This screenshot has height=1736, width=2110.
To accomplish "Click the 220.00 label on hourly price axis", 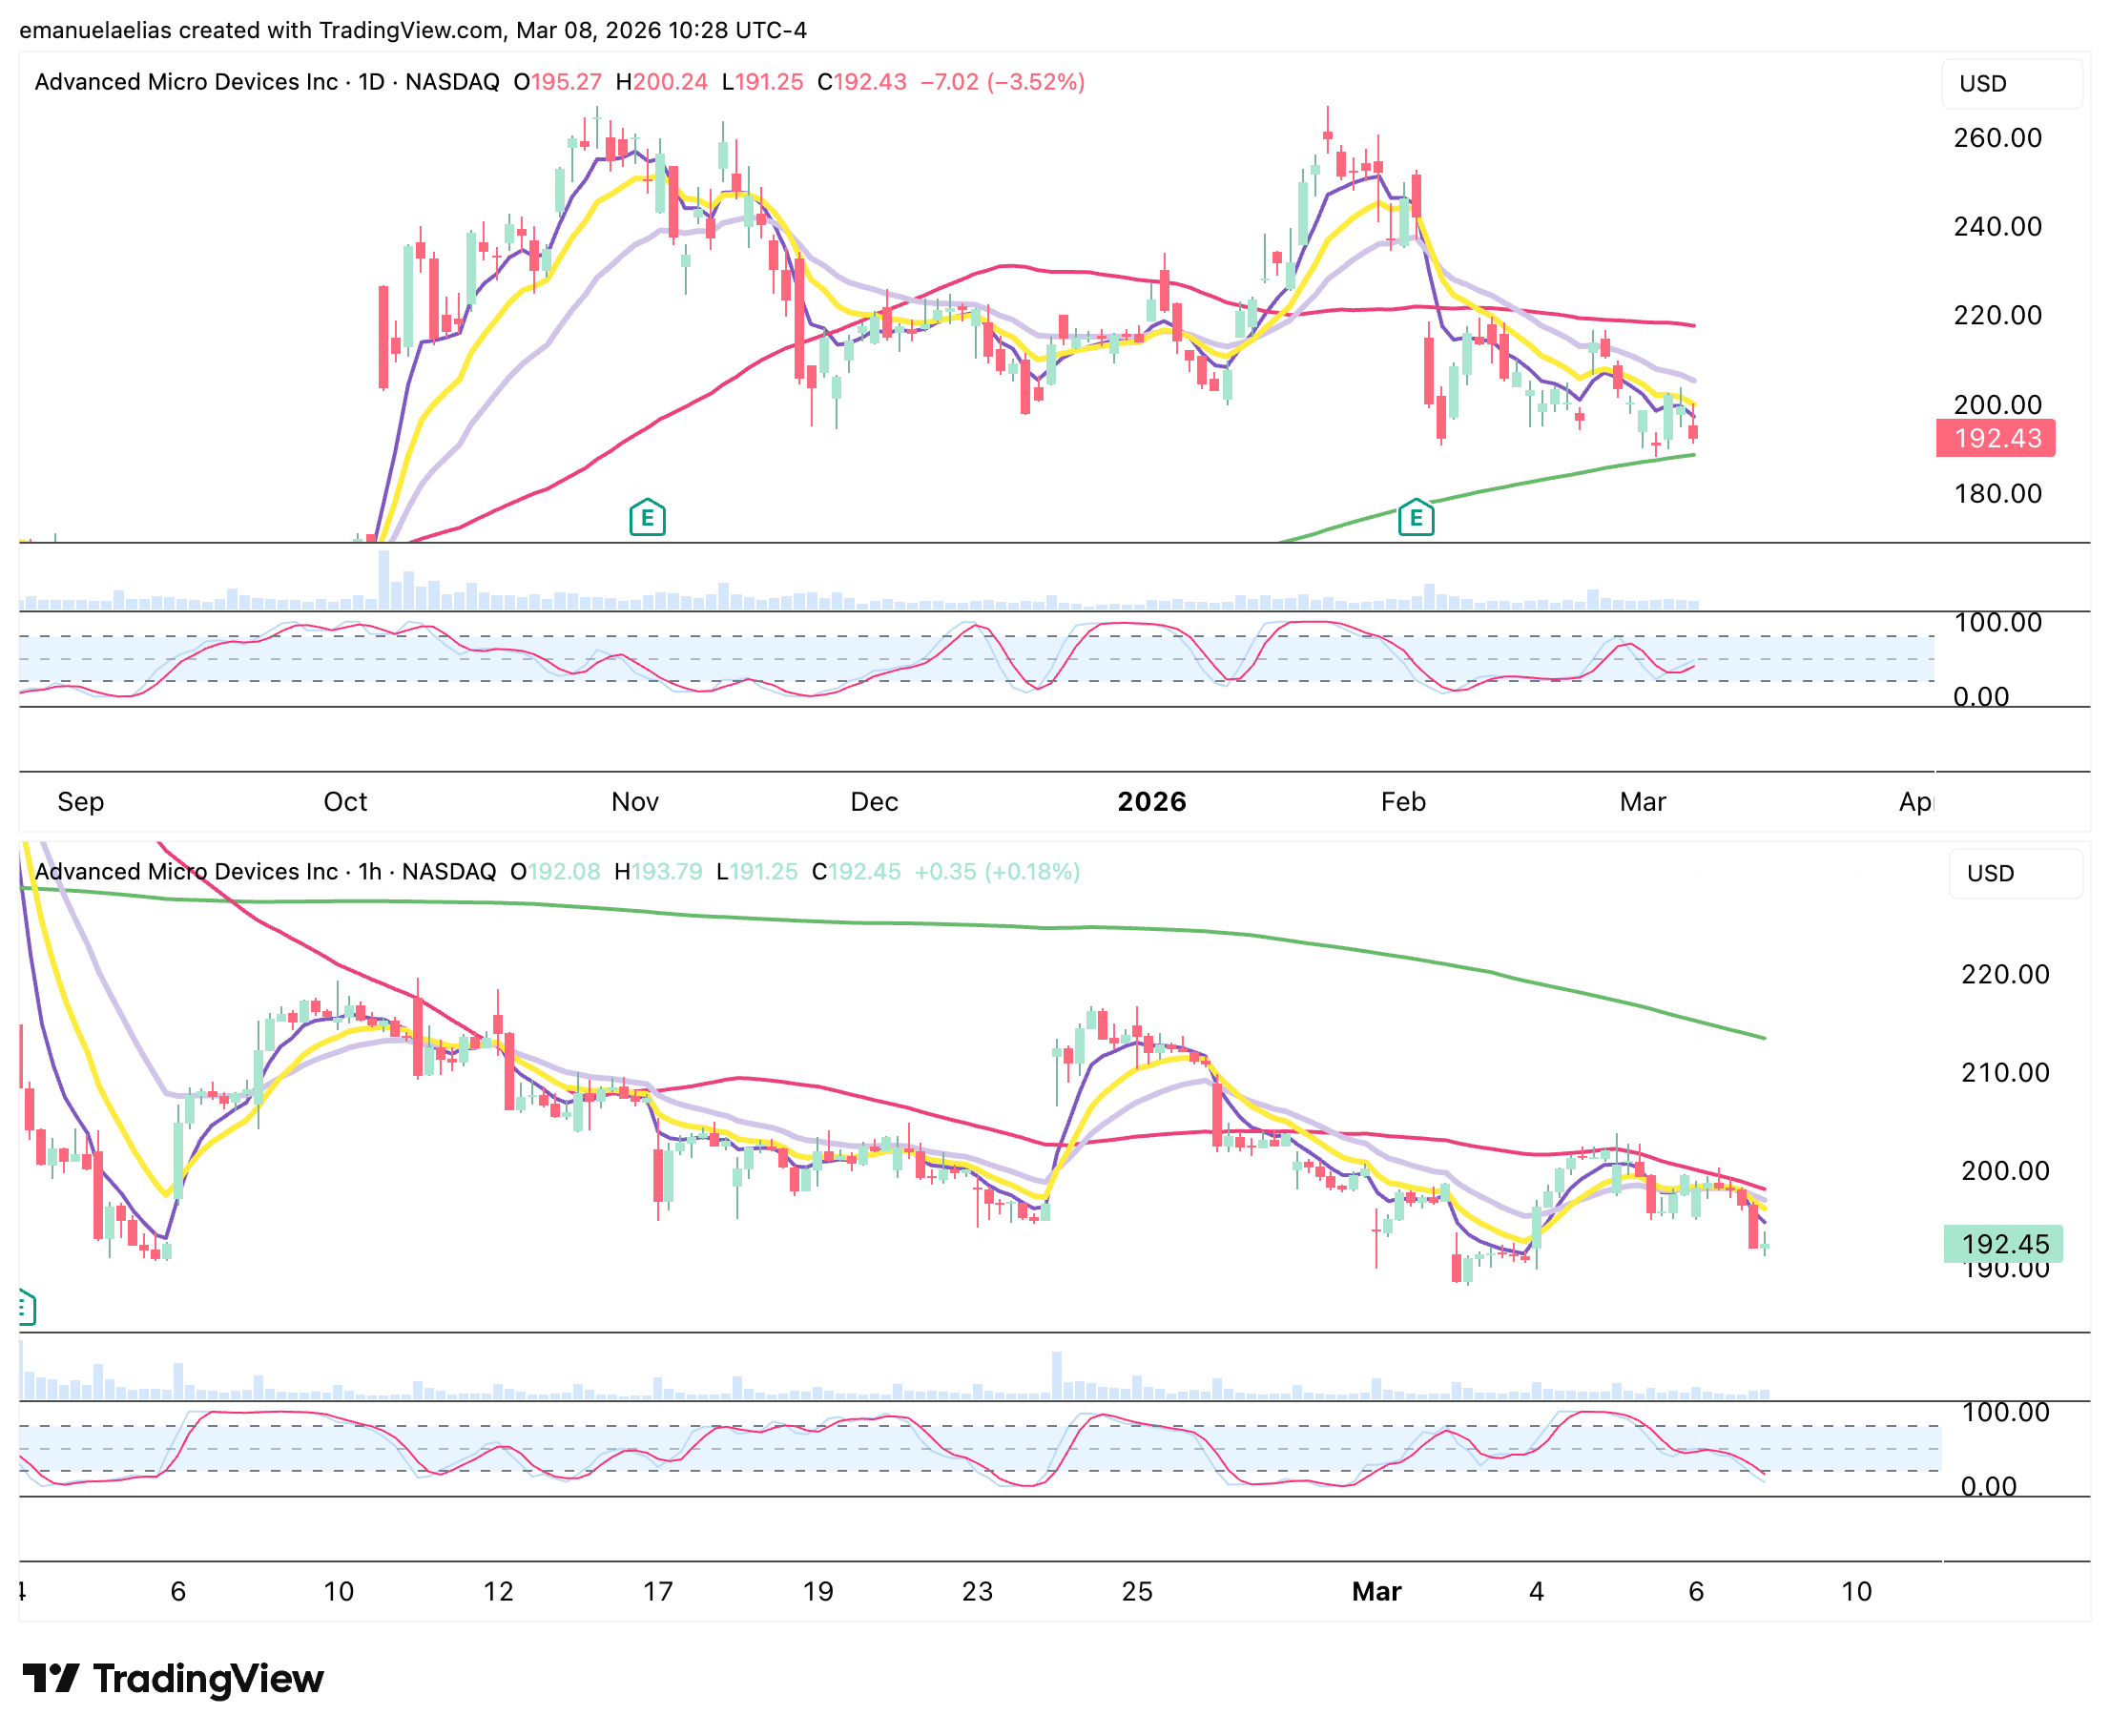I will click(x=2004, y=974).
